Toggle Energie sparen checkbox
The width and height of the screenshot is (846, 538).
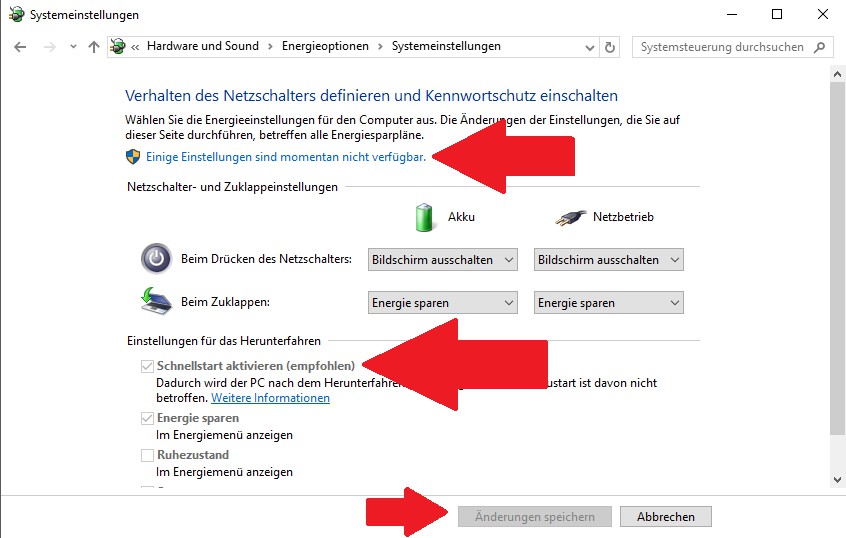147,418
